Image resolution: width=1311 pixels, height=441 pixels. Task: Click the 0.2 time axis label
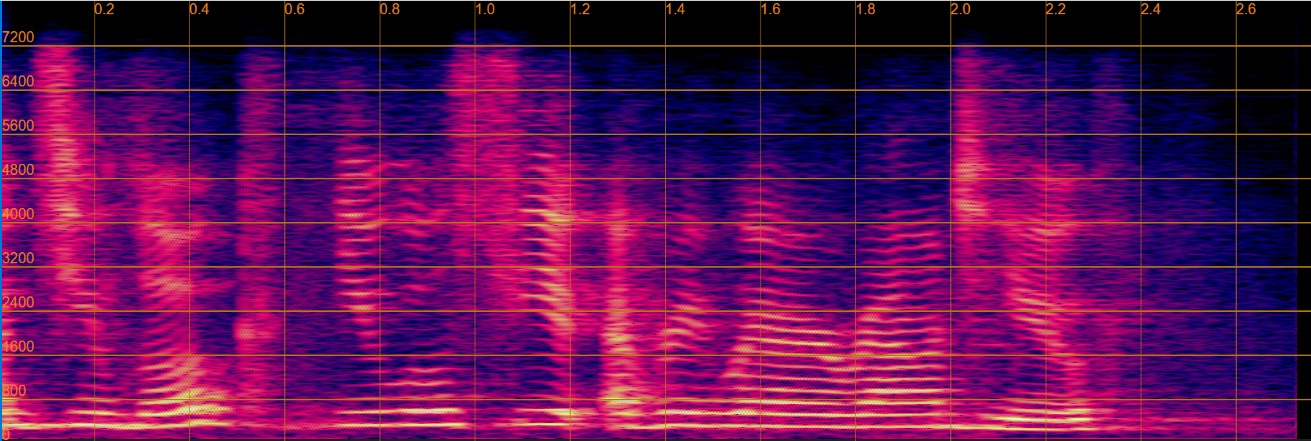104,9
